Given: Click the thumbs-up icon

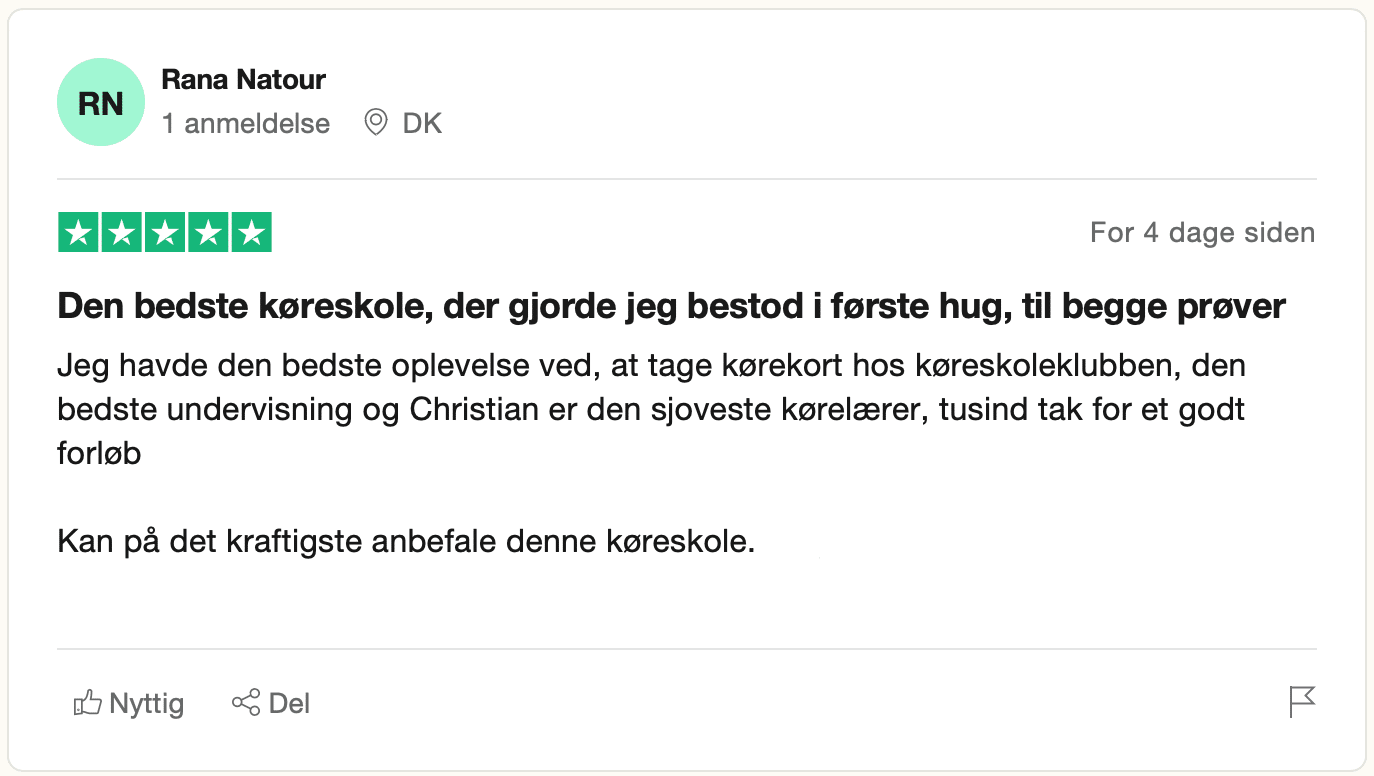Looking at the screenshot, I should click(x=88, y=704).
